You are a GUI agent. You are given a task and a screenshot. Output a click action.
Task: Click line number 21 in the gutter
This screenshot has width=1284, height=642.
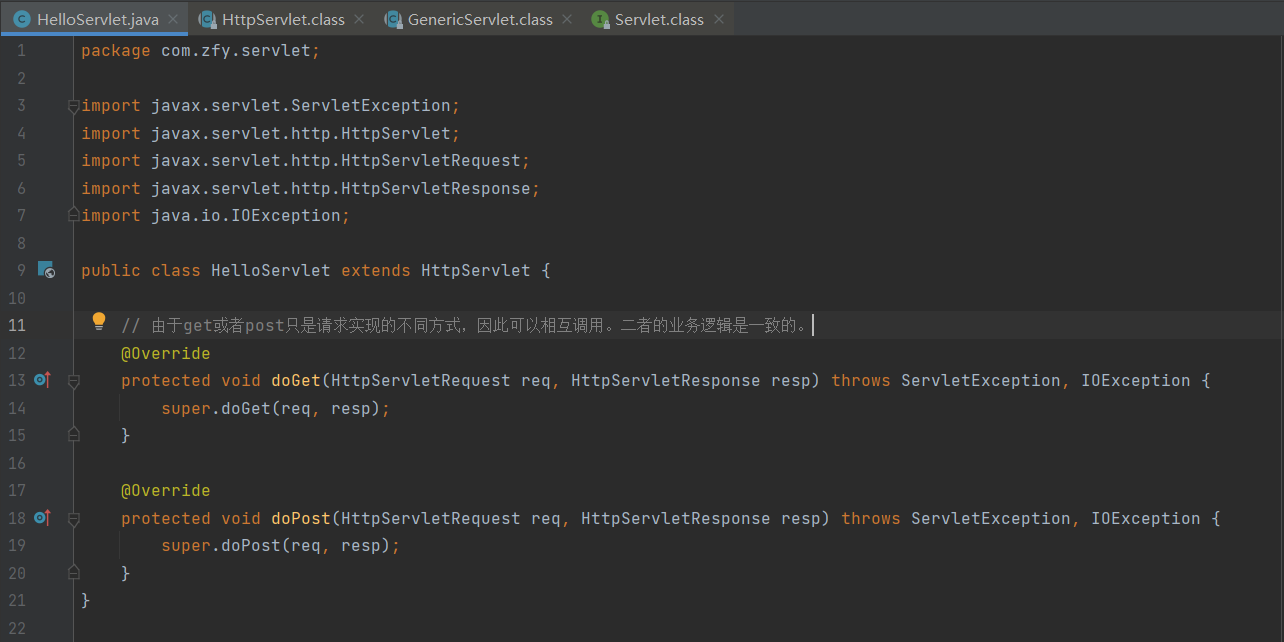[x=17, y=600]
